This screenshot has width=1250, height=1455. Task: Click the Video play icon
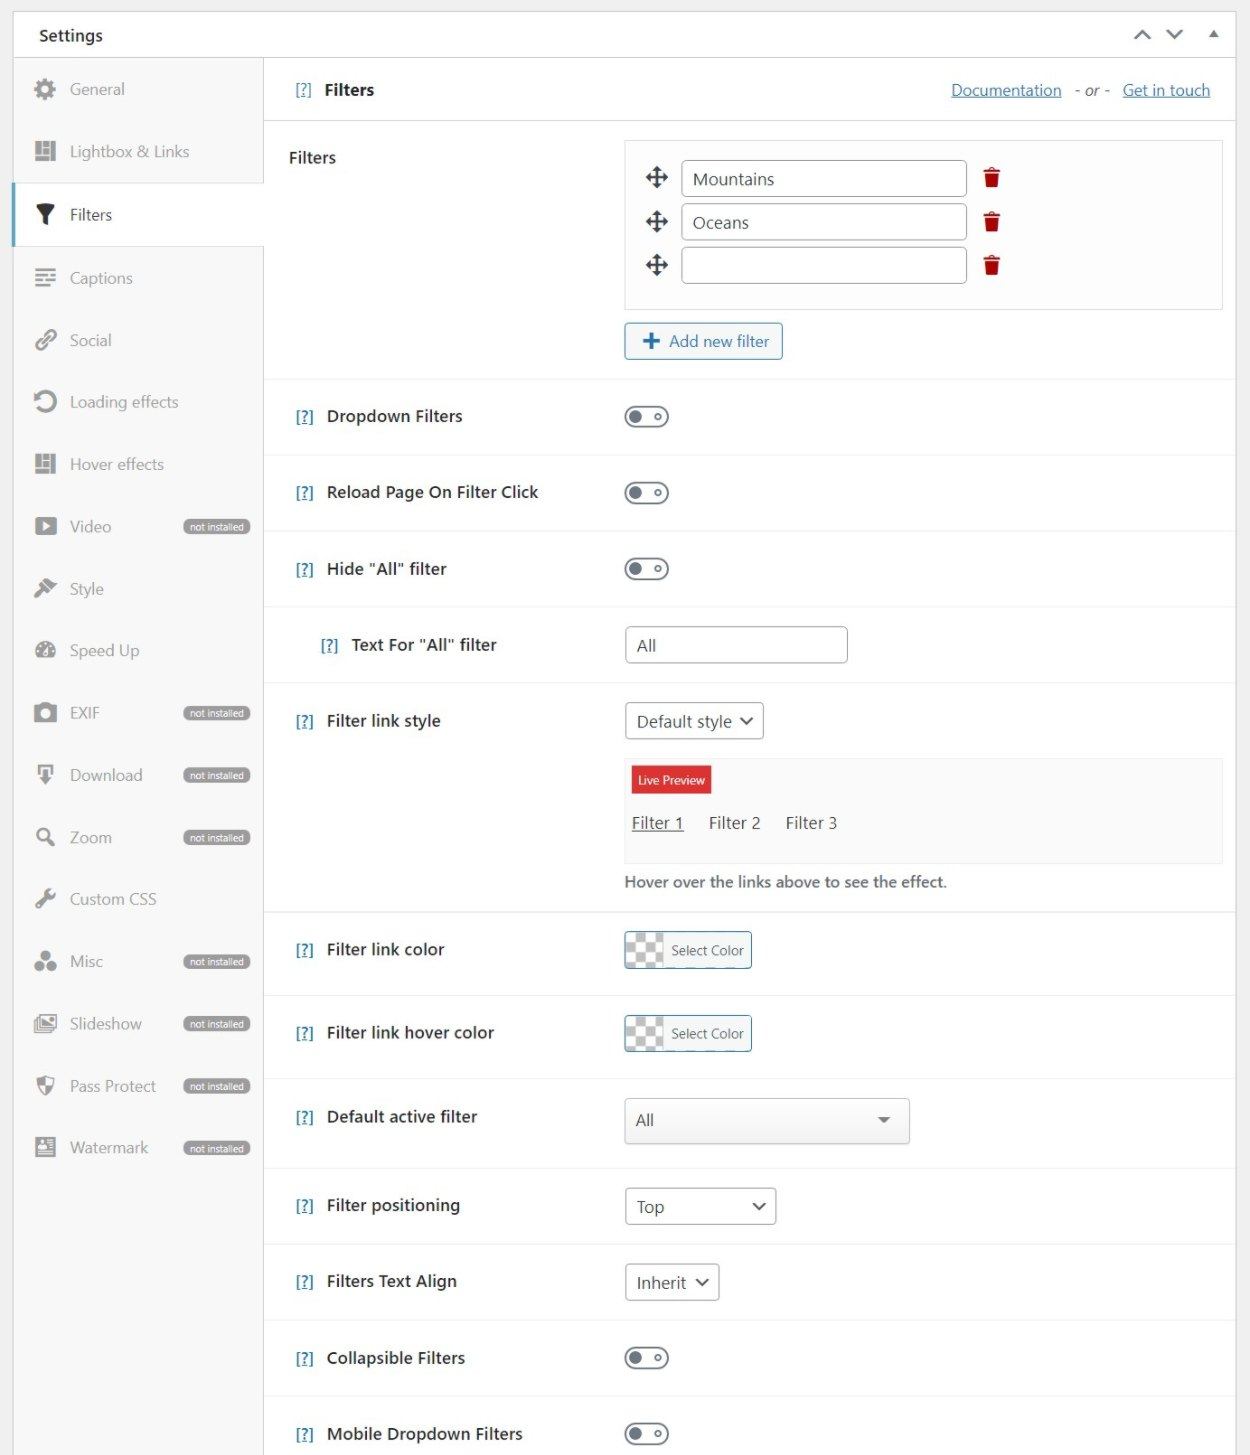[x=45, y=526]
